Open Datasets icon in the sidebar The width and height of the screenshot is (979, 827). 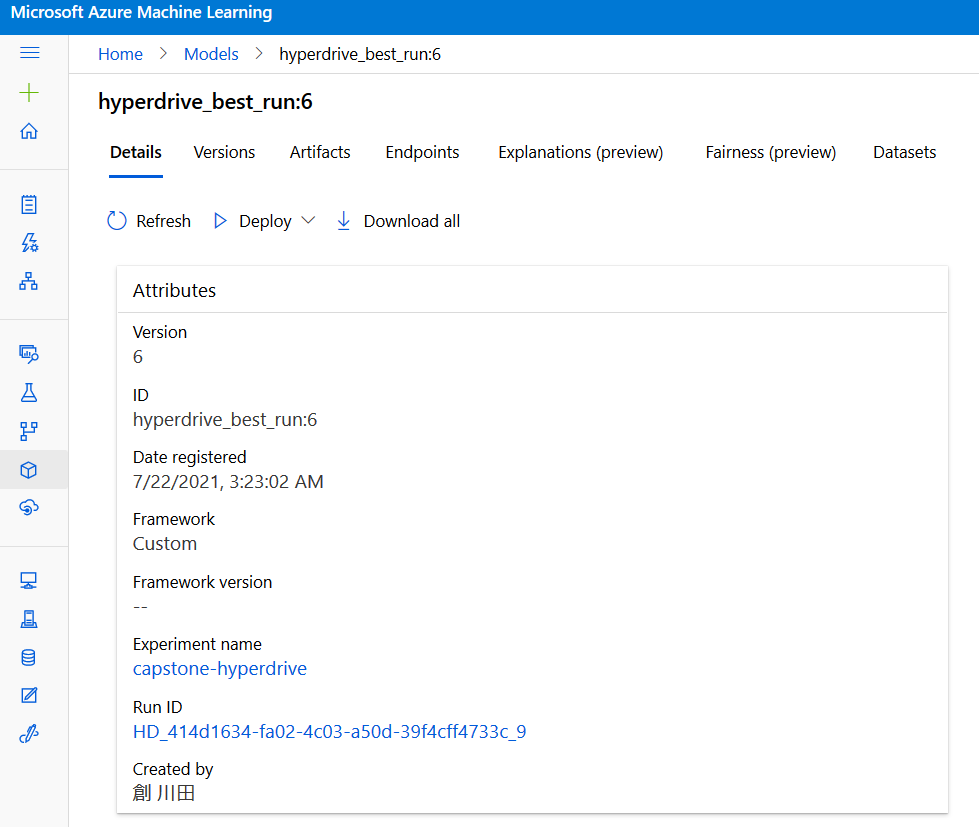29,354
